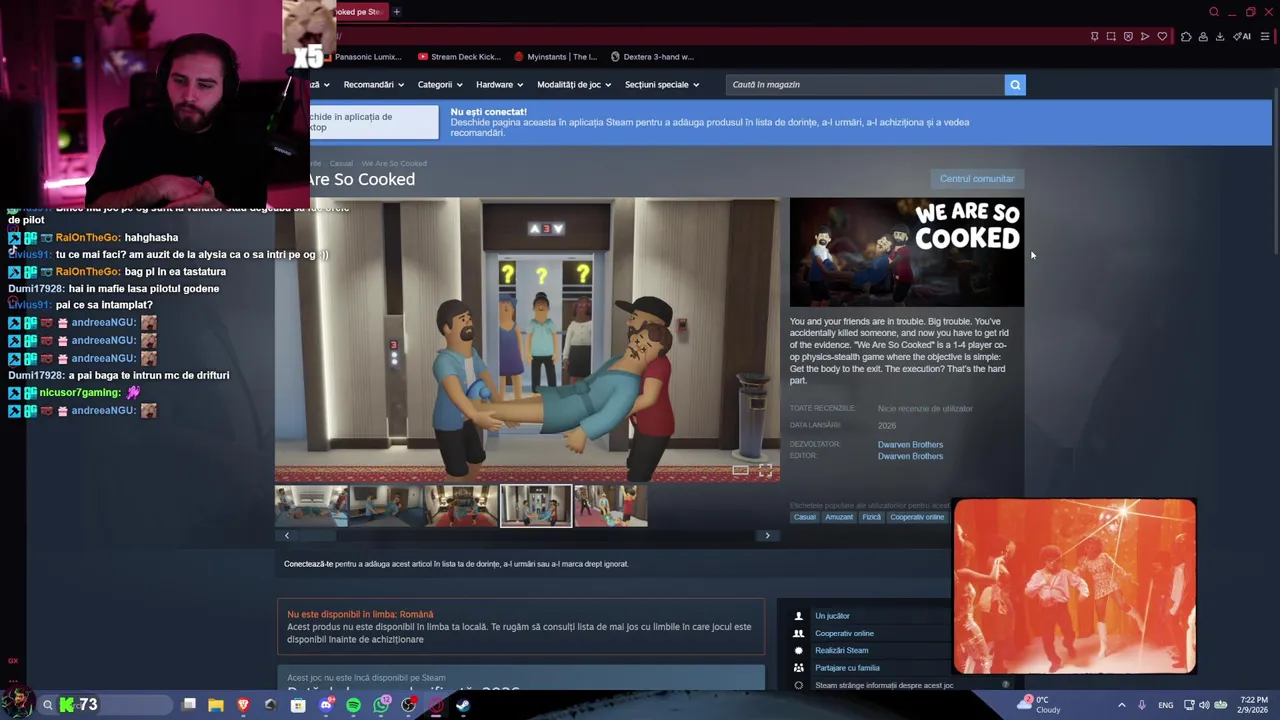Click the Casual breadcrumb link
This screenshot has height=720, width=1280.
[341, 163]
